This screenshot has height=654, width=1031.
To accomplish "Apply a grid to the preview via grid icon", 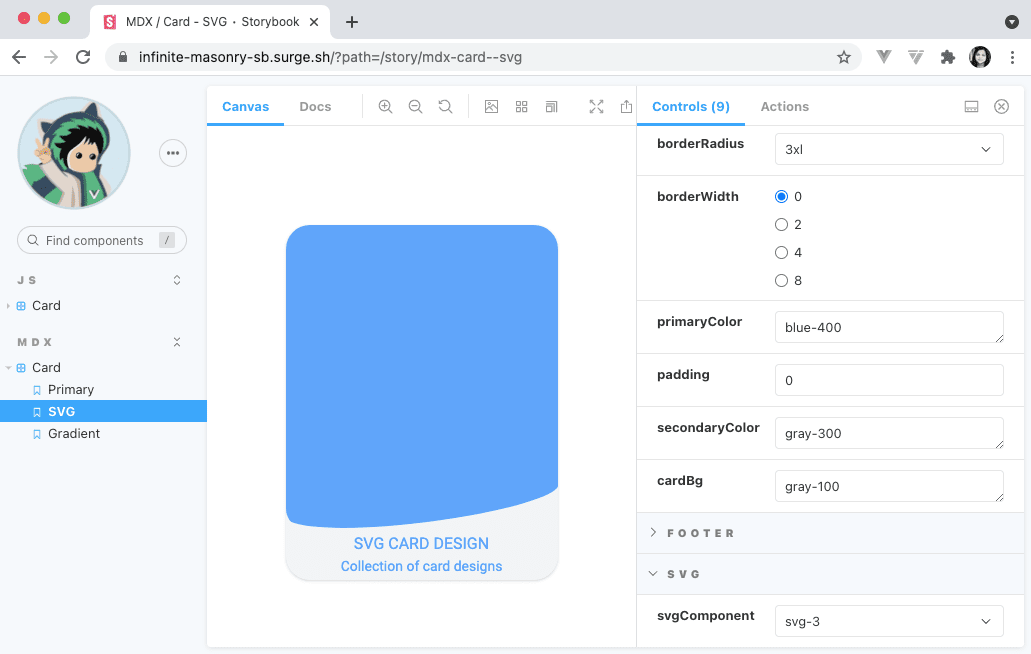I will (x=521, y=106).
